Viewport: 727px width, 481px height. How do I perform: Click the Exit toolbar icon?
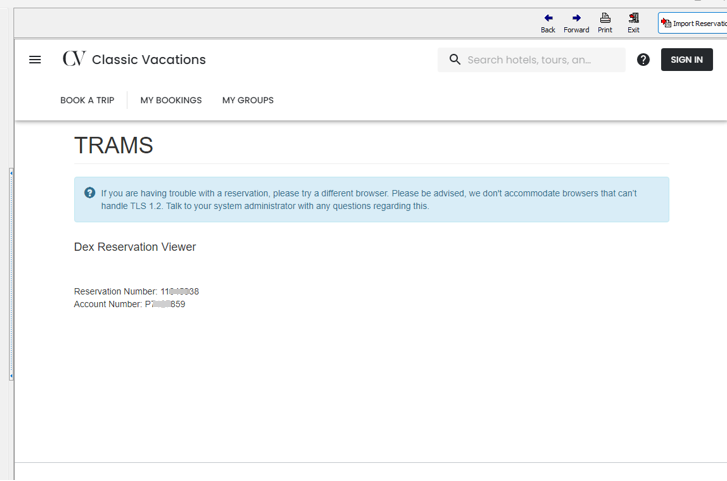point(634,18)
